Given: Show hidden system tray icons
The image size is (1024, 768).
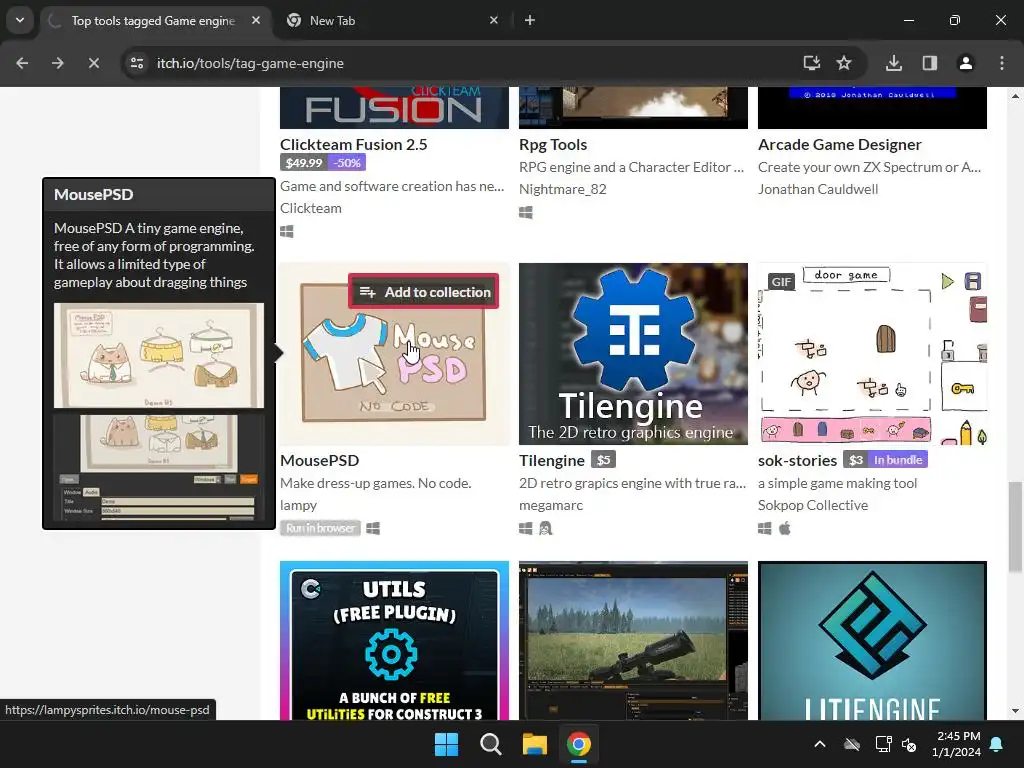Looking at the screenshot, I should pyautogui.click(x=820, y=744).
